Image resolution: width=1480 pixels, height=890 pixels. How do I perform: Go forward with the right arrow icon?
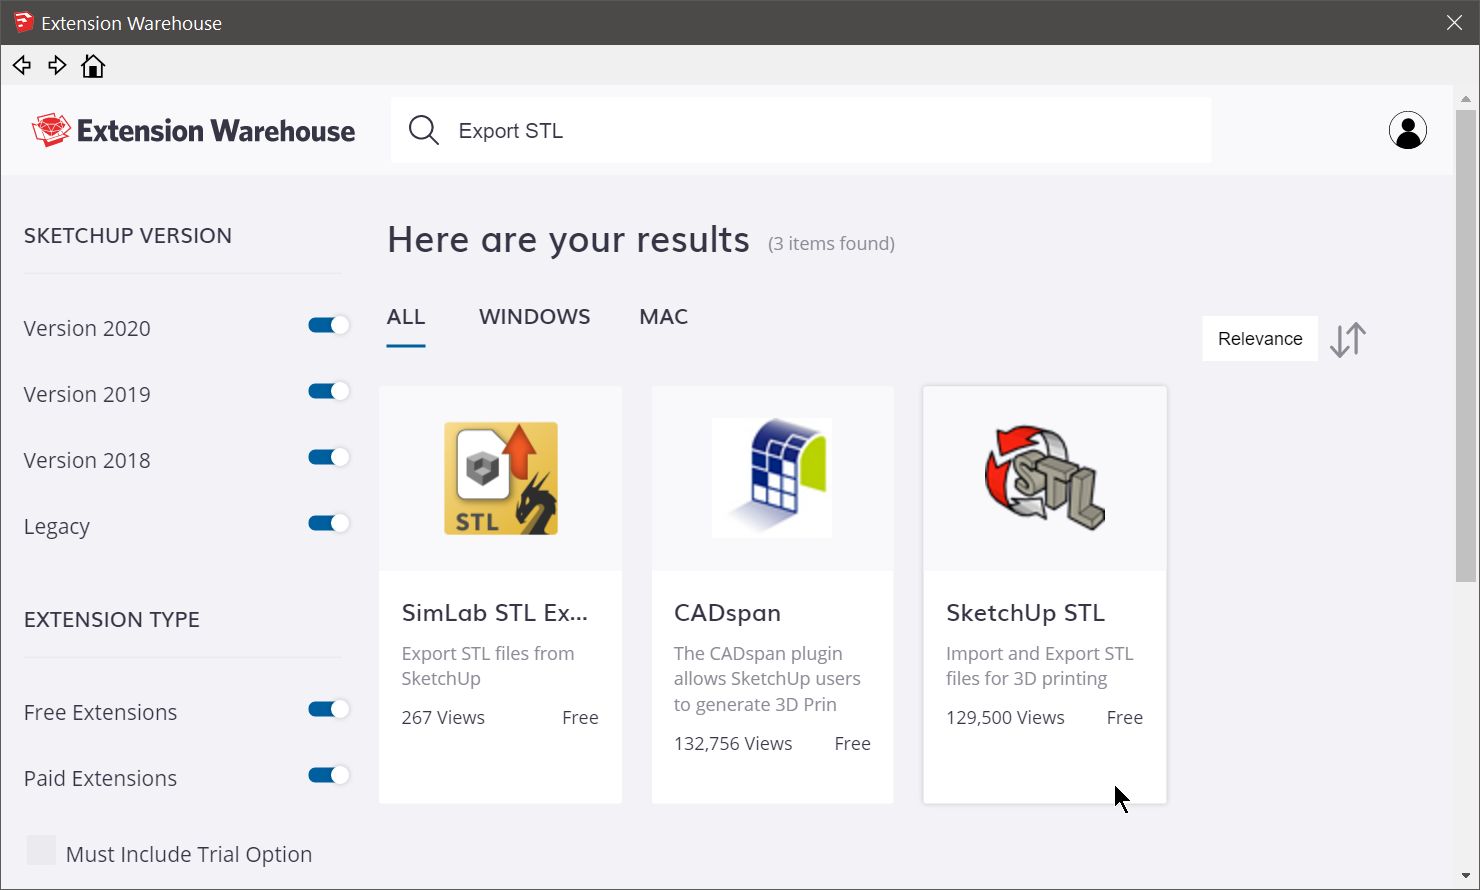click(57, 66)
